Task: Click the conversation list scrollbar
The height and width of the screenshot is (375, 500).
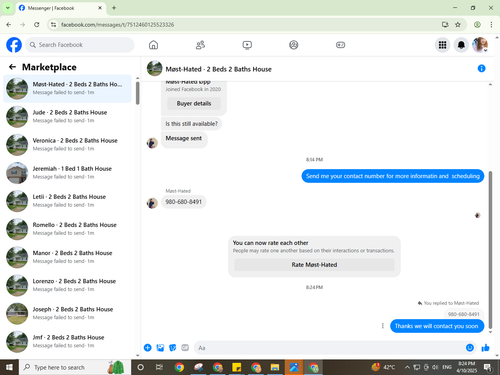Action: [x=137, y=93]
